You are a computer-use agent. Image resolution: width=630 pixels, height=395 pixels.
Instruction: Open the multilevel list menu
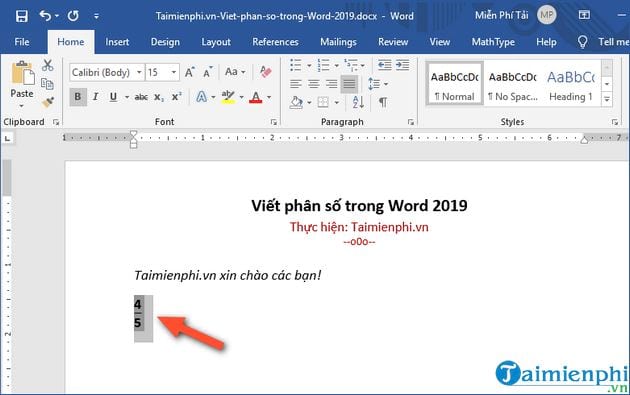click(350, 65)
